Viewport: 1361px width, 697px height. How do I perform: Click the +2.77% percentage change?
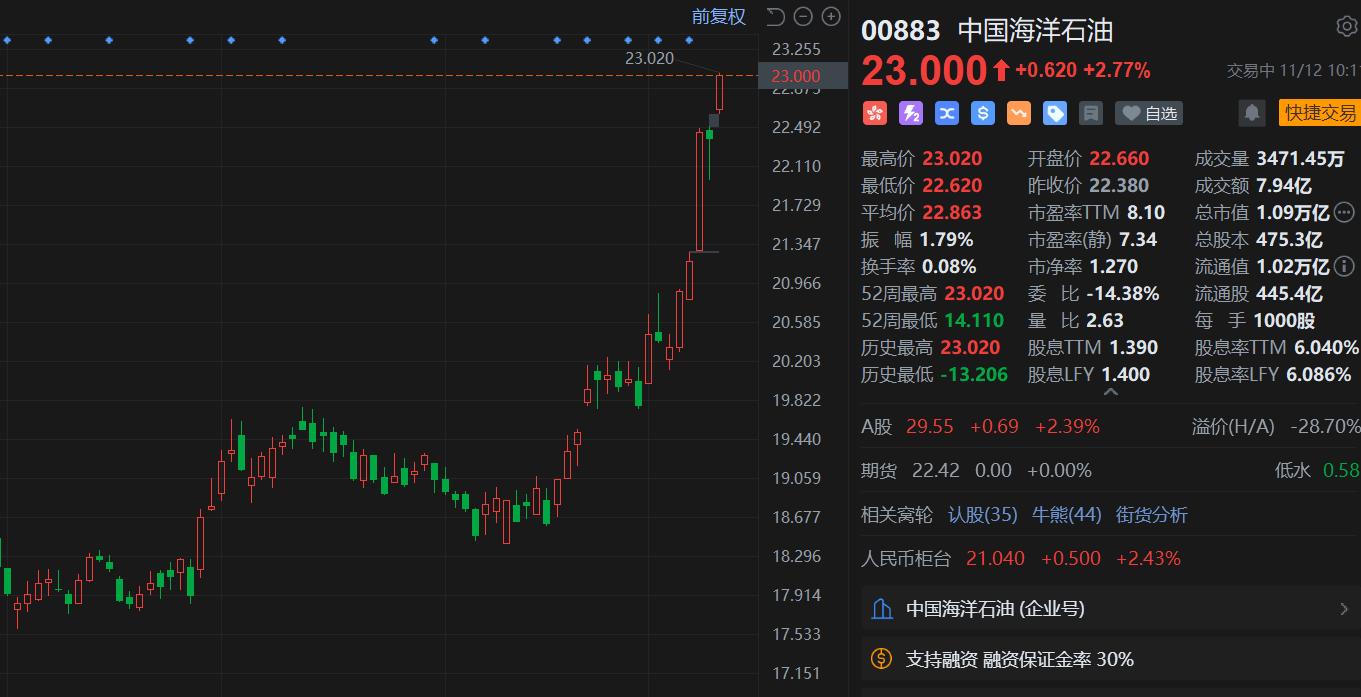pos(1117,70)
